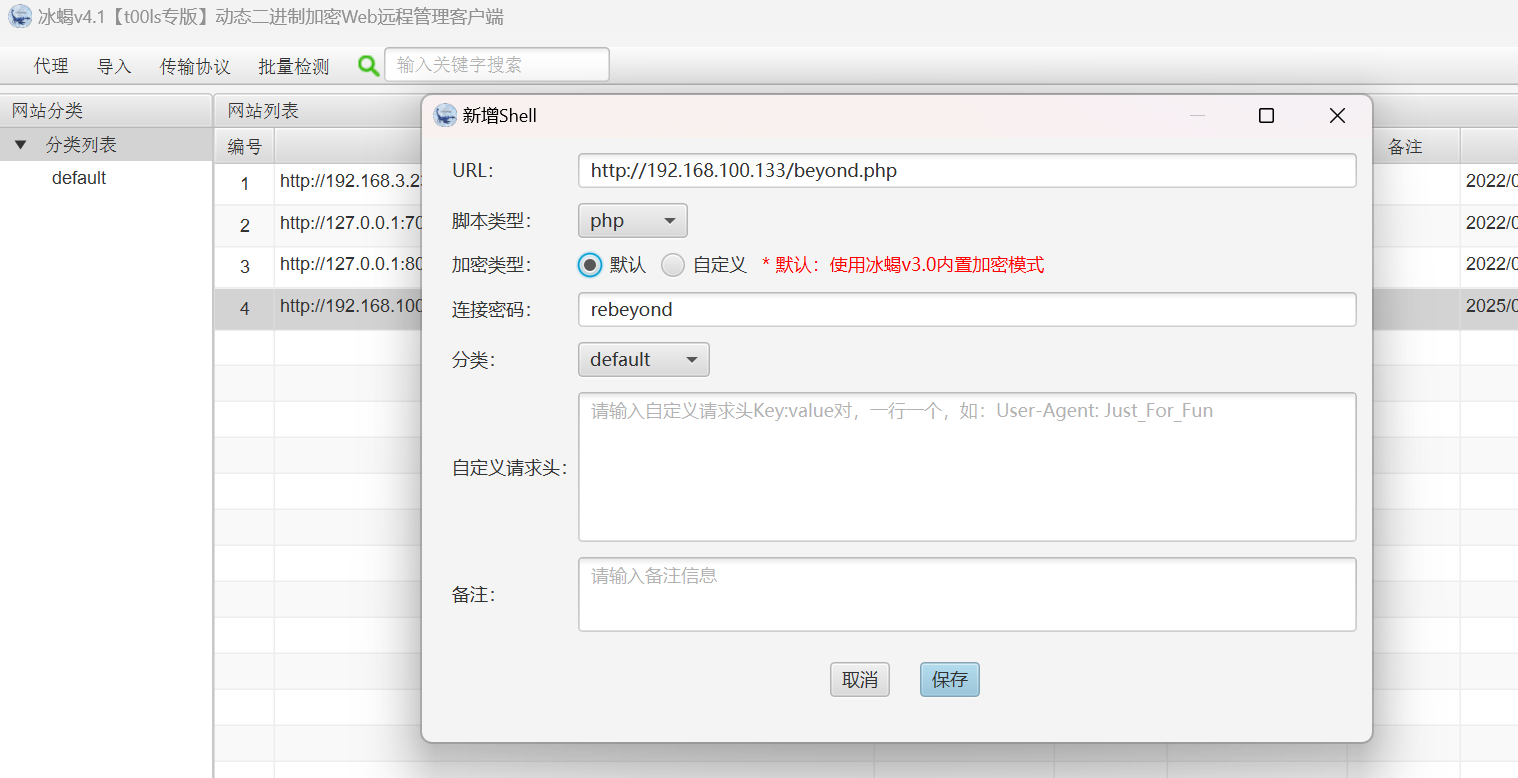1518x778 pixels.
Task: Open the 导入 menu
Action: (x=114, y=67)
